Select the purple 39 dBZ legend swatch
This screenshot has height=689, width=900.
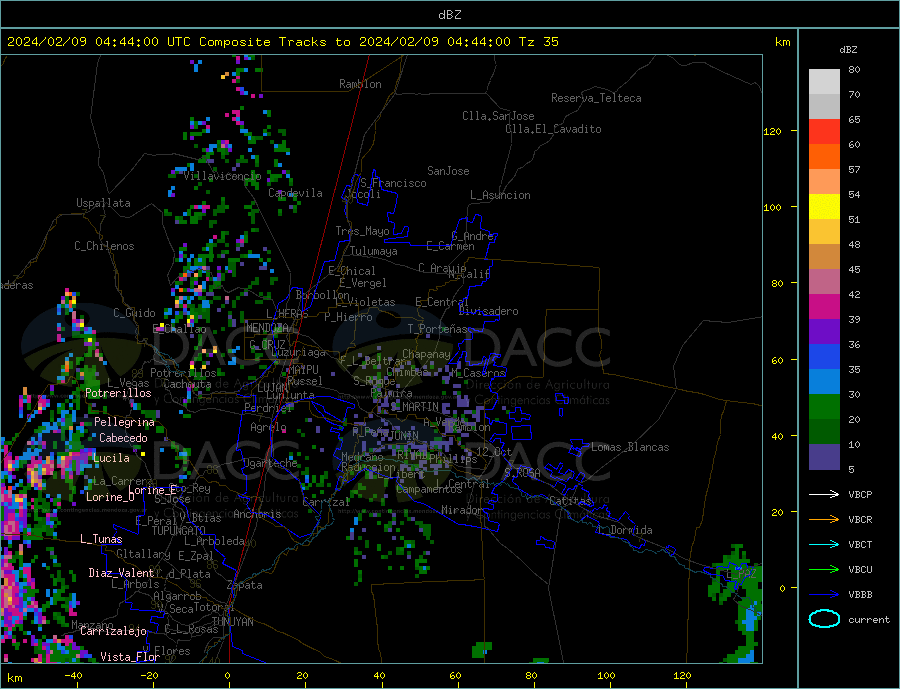click(824, 332)
